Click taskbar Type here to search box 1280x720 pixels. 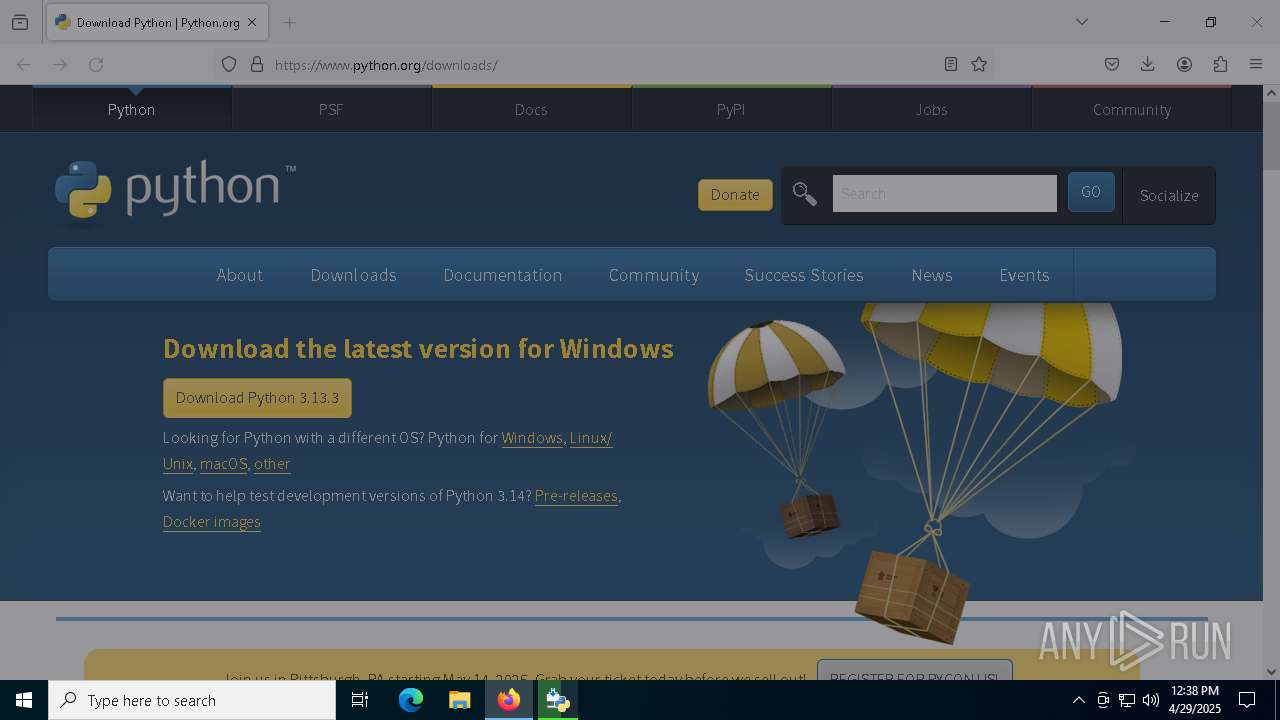pyautogui.click(x=192, y=700)
